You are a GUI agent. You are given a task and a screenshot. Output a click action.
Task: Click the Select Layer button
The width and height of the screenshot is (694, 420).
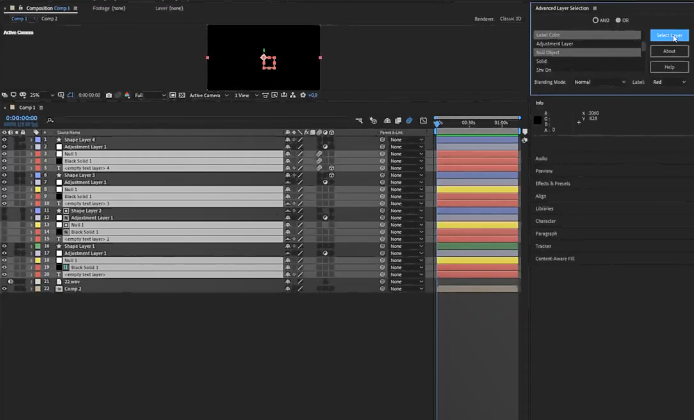(669, 35)
